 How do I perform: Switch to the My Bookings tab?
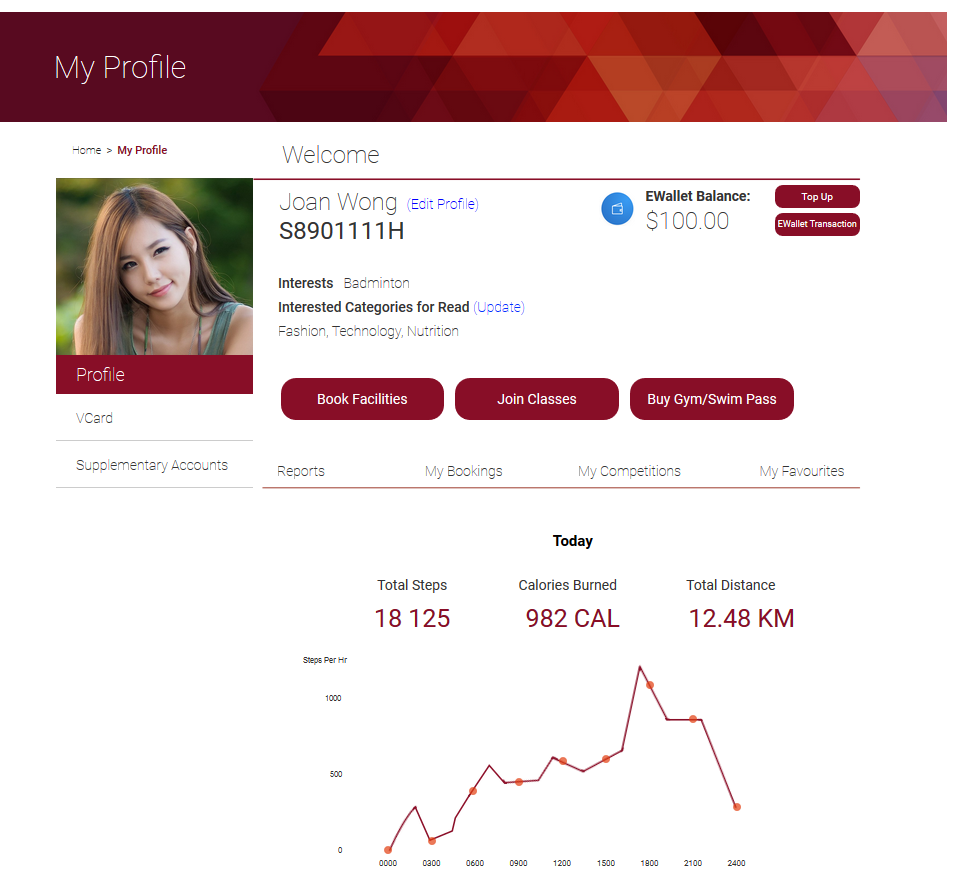click(x=464, y=471)
